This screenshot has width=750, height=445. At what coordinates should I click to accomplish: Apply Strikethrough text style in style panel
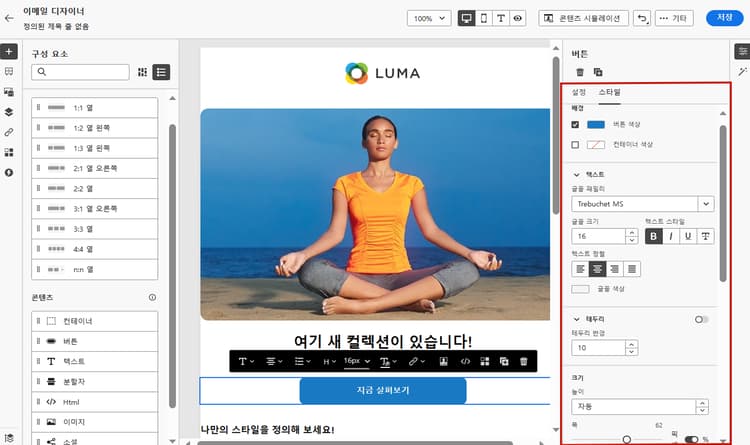tap(705, 236)
